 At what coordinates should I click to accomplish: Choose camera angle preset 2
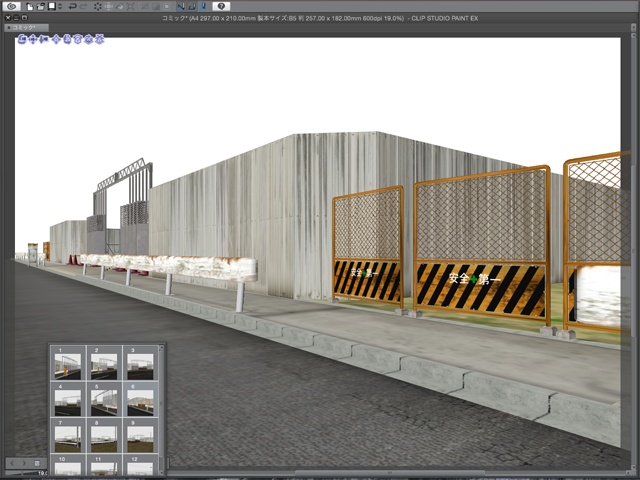tap(104, 363)
